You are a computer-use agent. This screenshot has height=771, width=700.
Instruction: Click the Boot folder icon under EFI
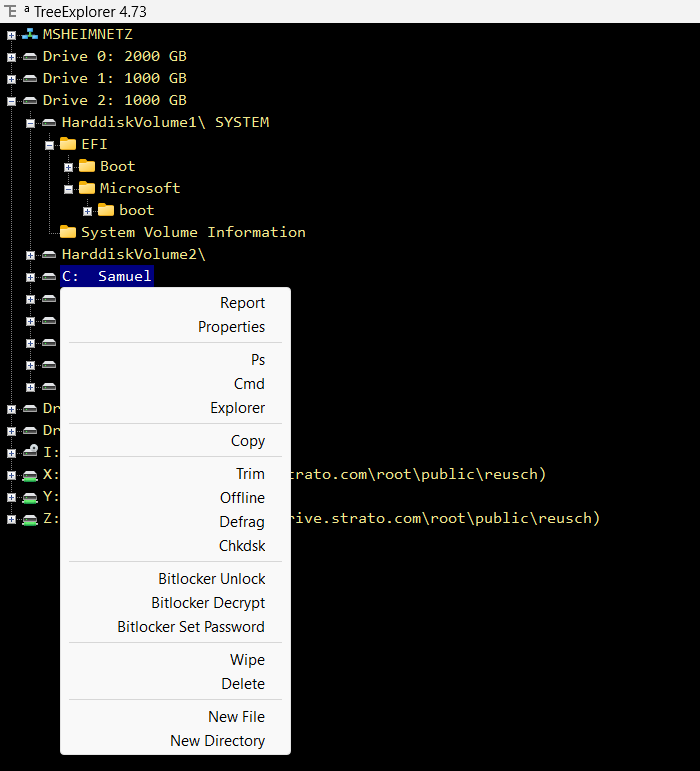click(87, 166)
